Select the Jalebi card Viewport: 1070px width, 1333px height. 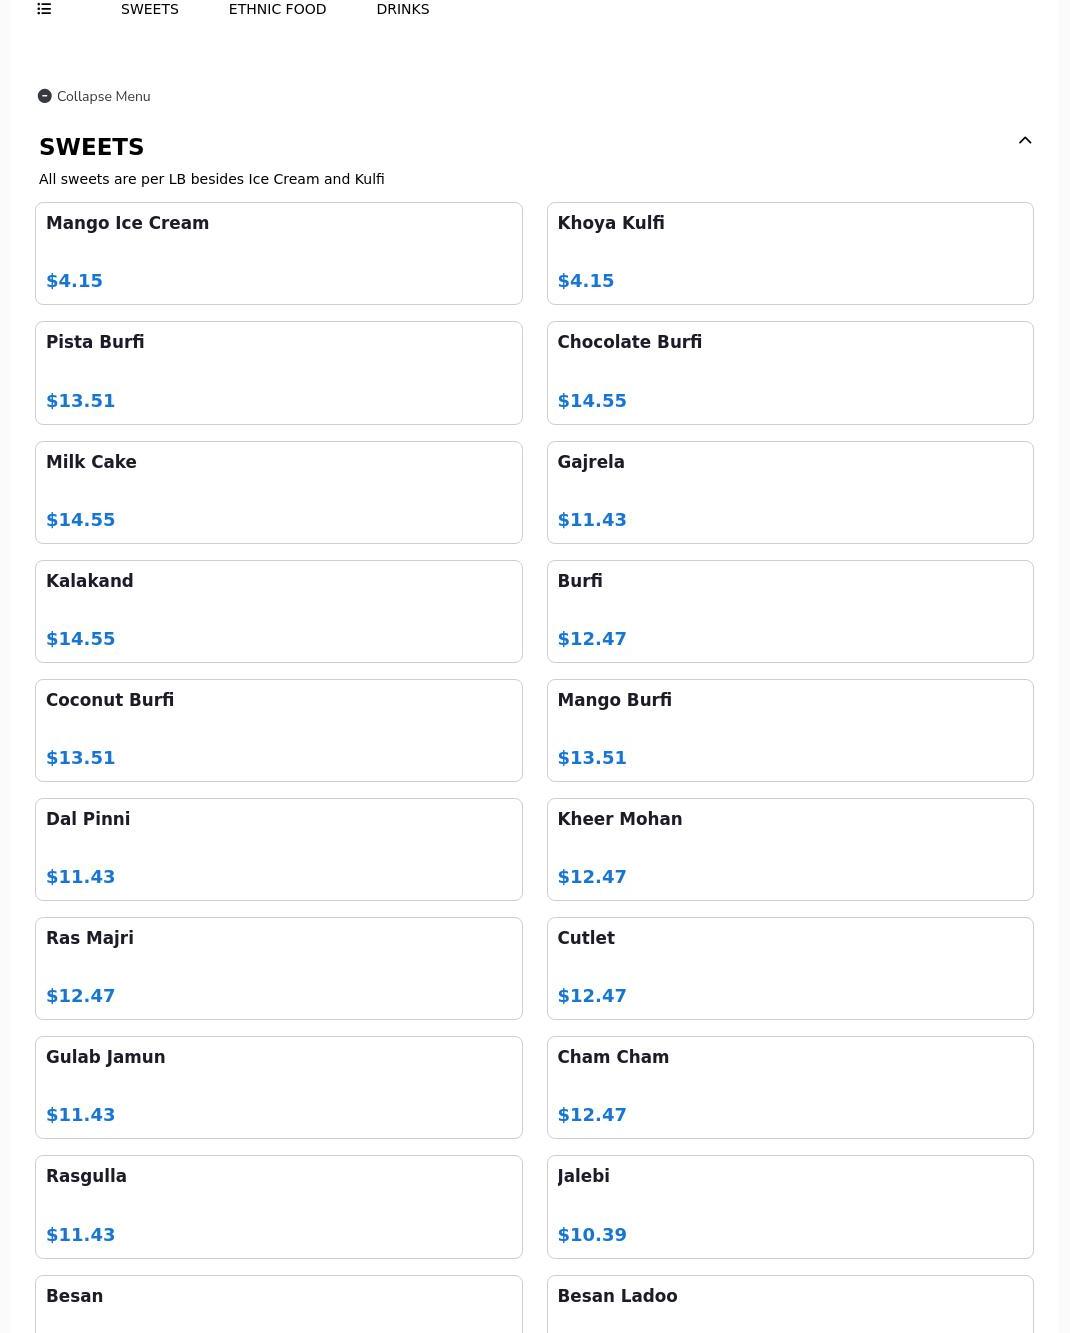[790, 1207]
